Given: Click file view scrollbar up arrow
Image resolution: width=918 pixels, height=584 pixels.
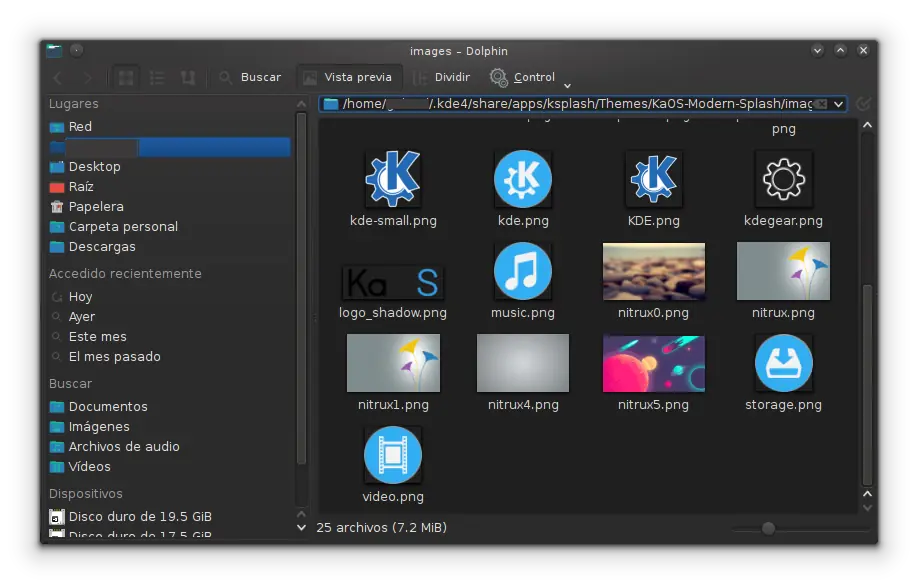Looking at the screenshot, I should coord(867,125).
